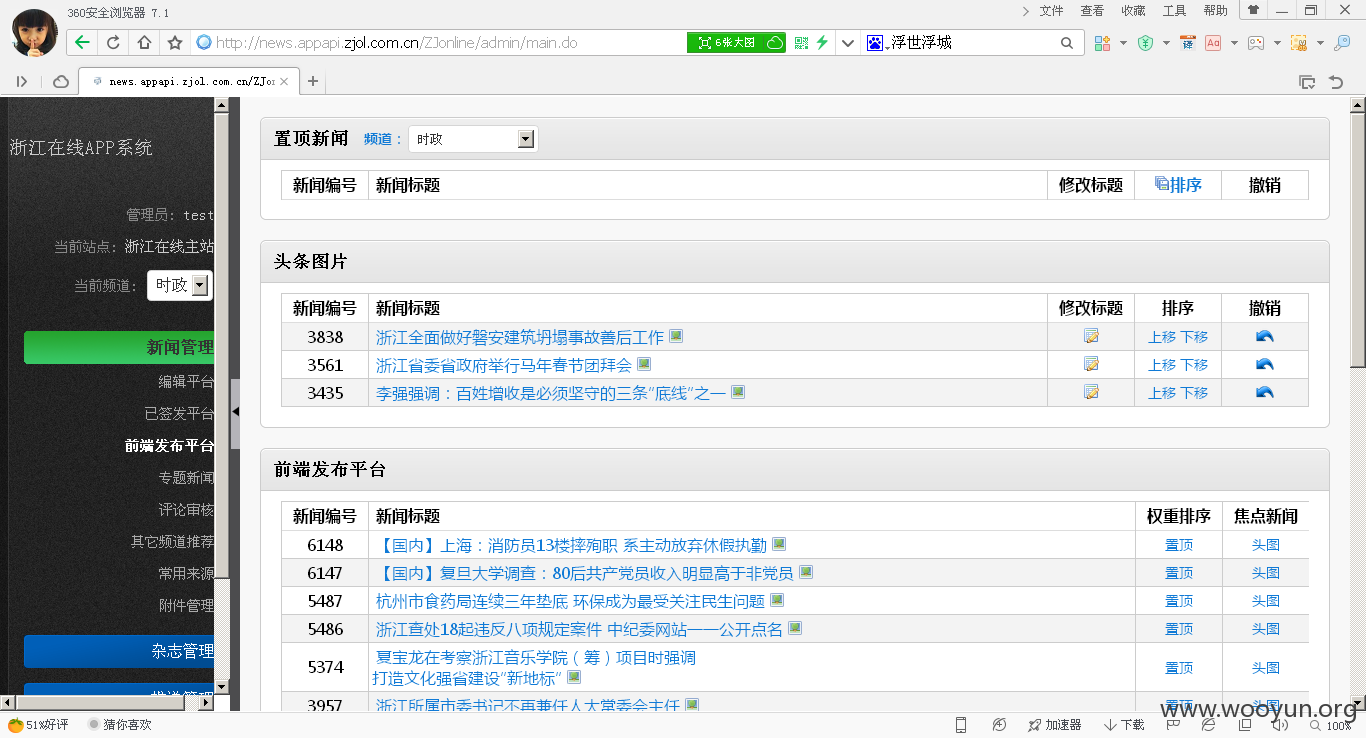Click edit title icon for news 3838

coord(1091,337)
